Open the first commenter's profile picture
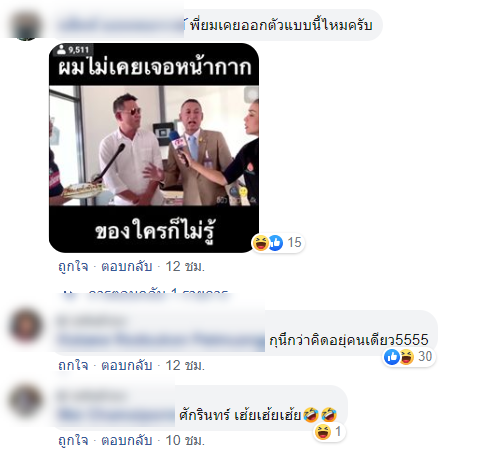Viewport: 486px width, 458px height. (x=26, y=25)
